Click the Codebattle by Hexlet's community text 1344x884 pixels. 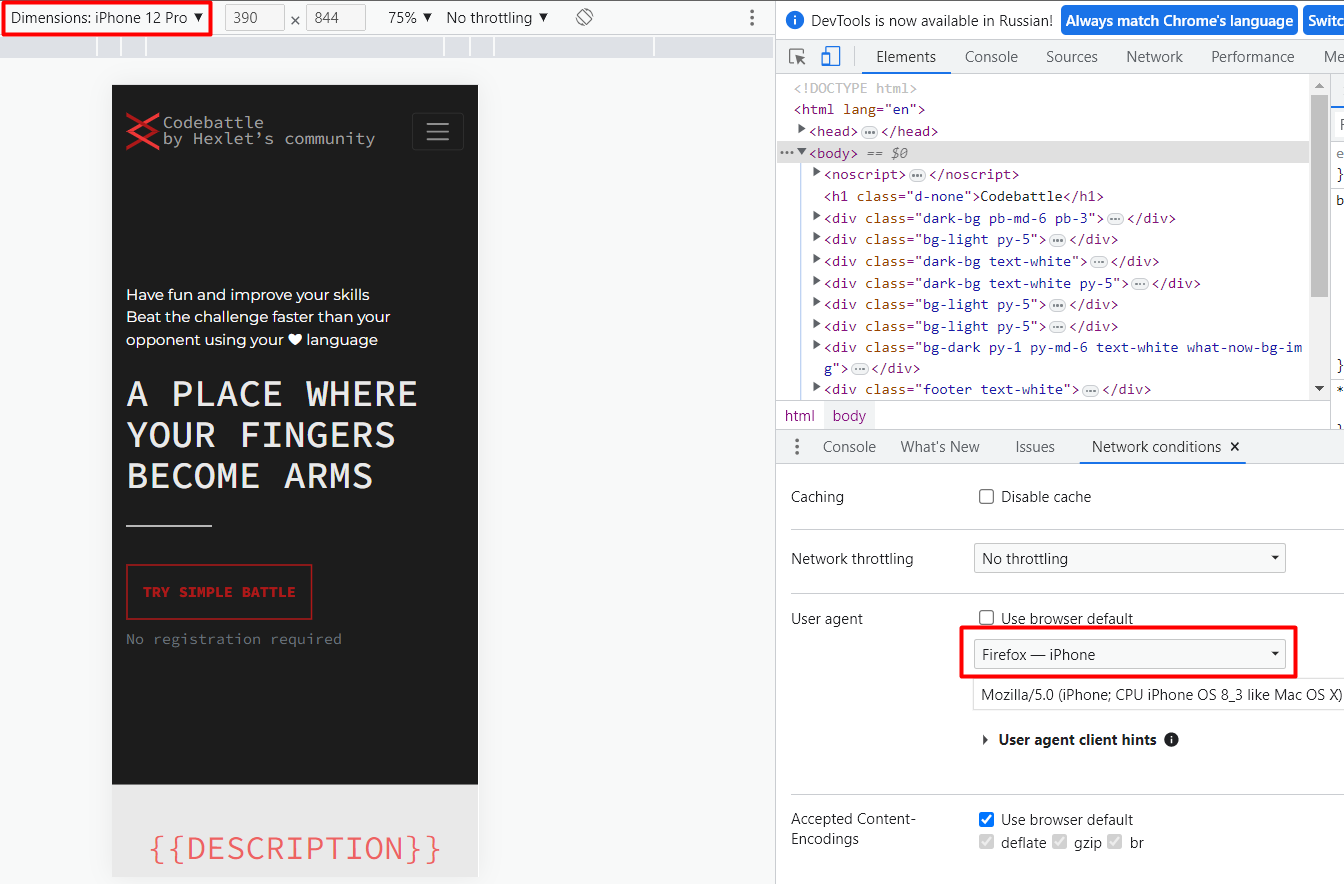[269, 131]
